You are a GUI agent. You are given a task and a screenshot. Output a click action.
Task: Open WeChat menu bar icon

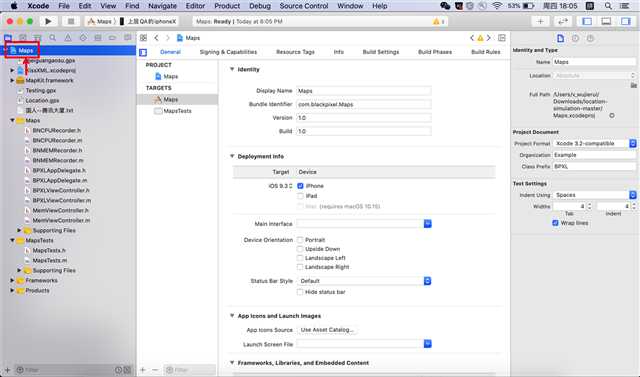tap(445, 6)
